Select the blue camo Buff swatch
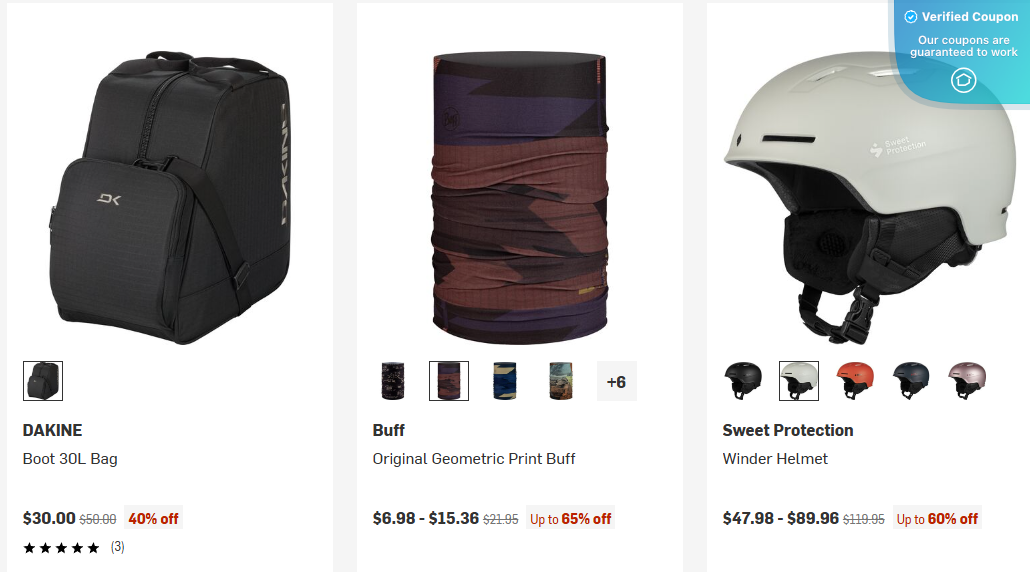The image size is (1030, 572). 505,381
